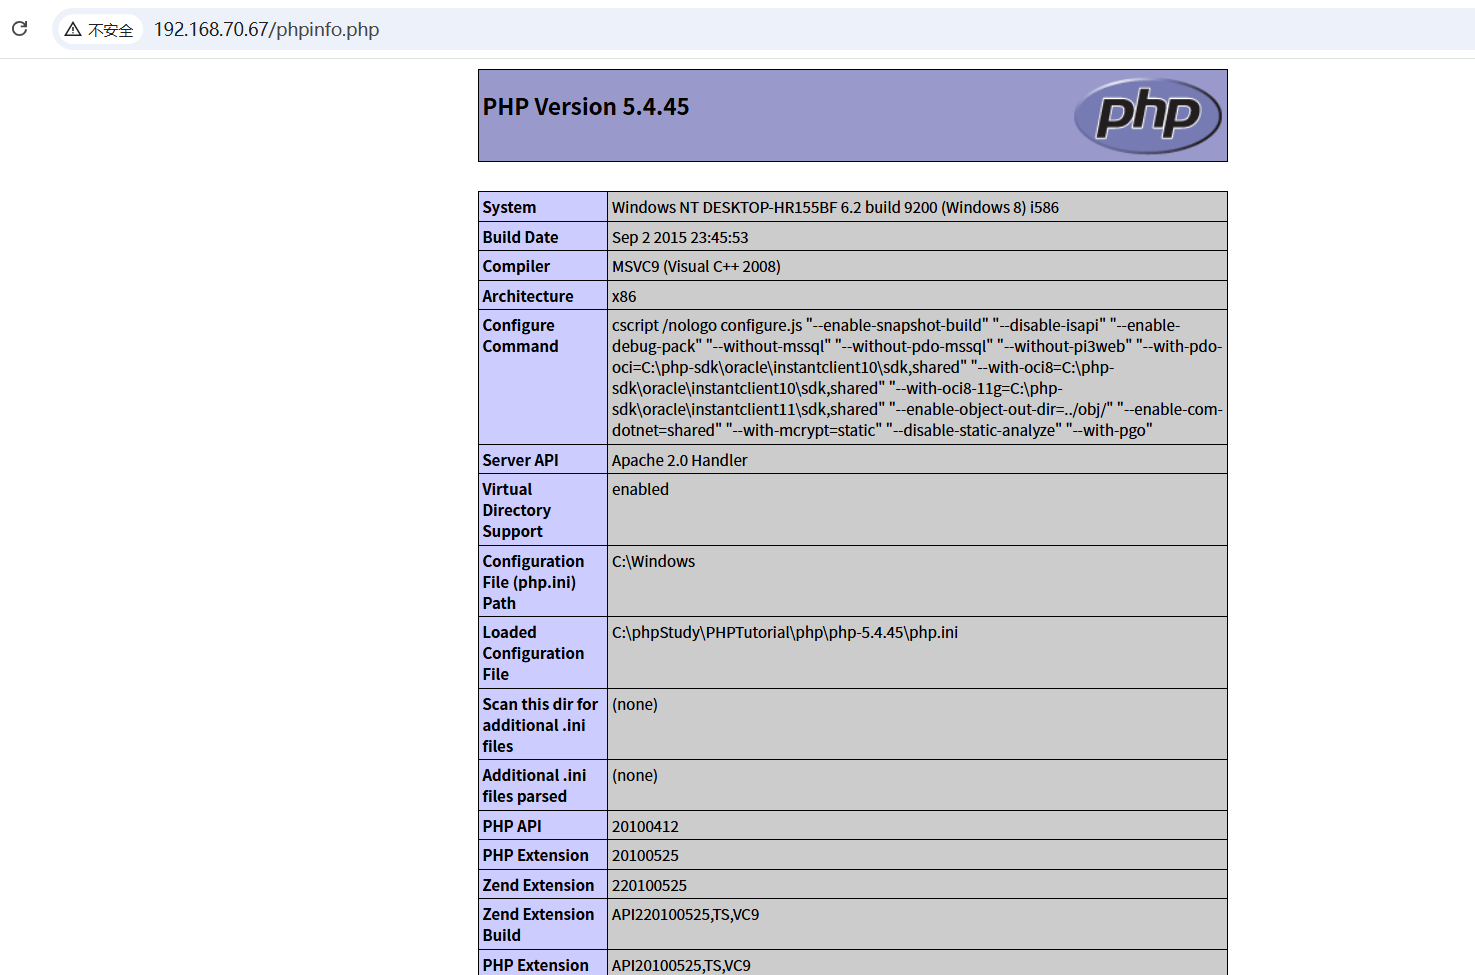
Task: Select the Virtual Directory Support label
Action: 516,510
